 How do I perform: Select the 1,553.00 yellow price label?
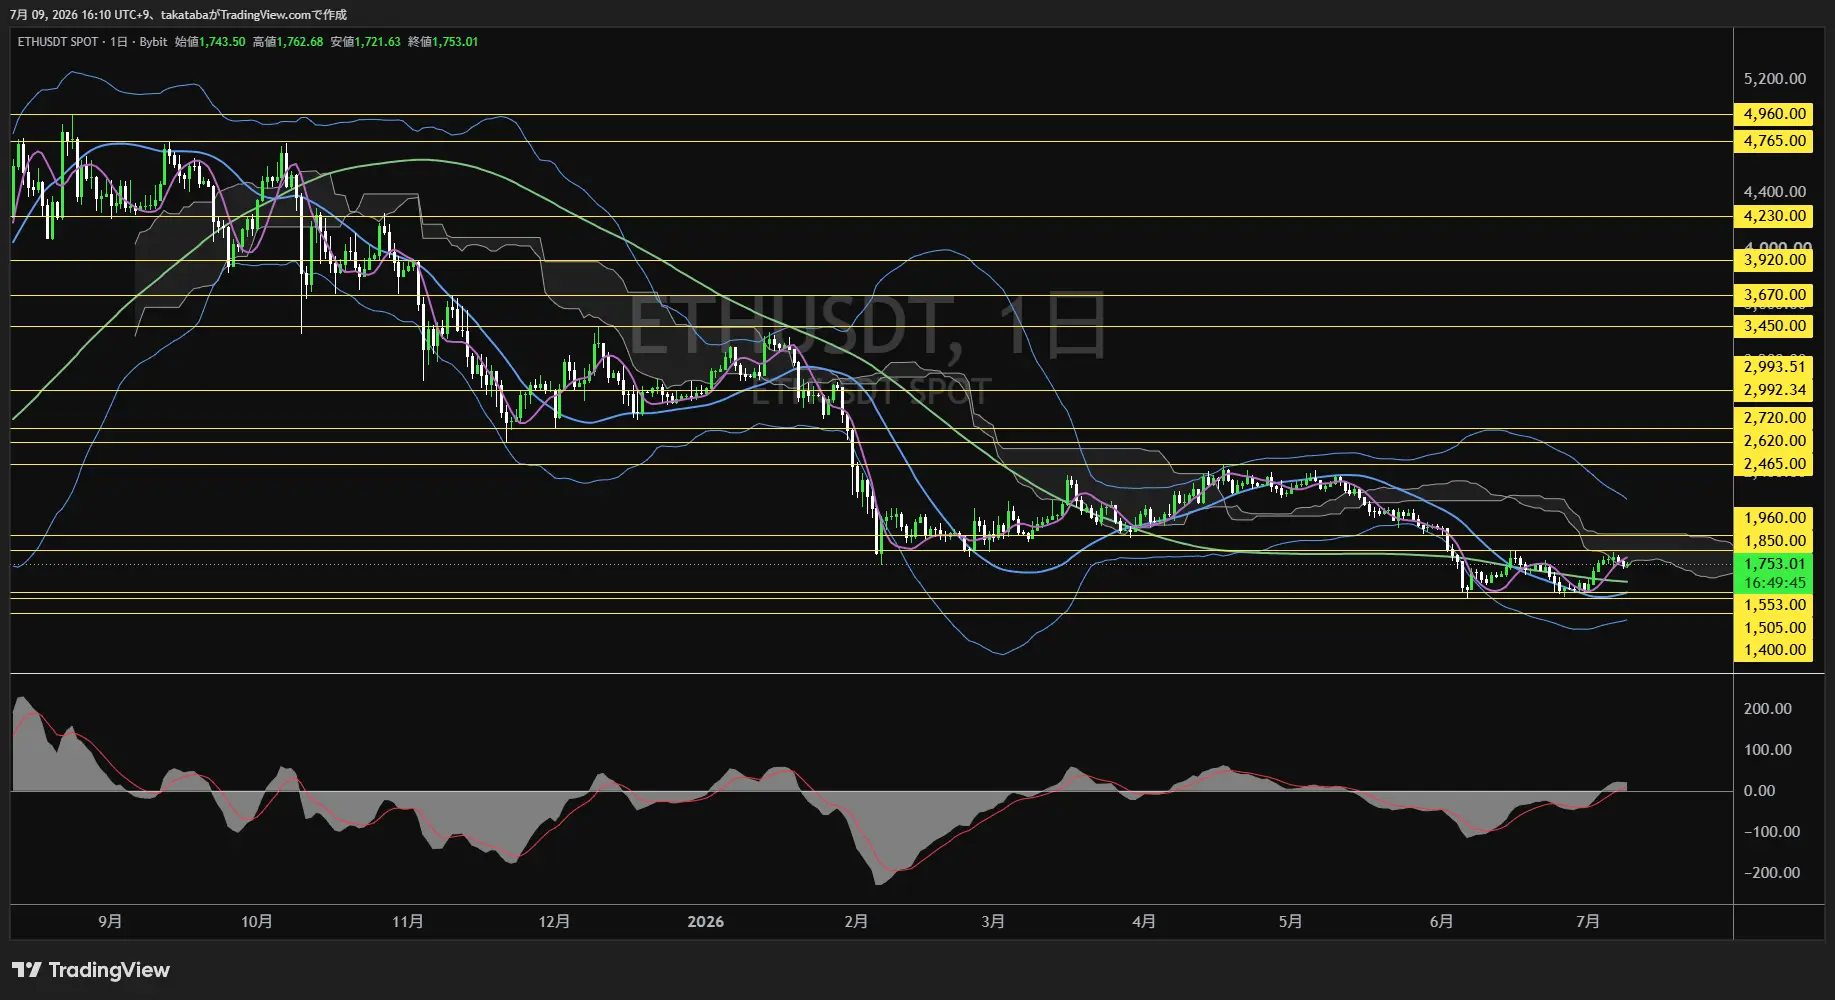pos(1774,605)
